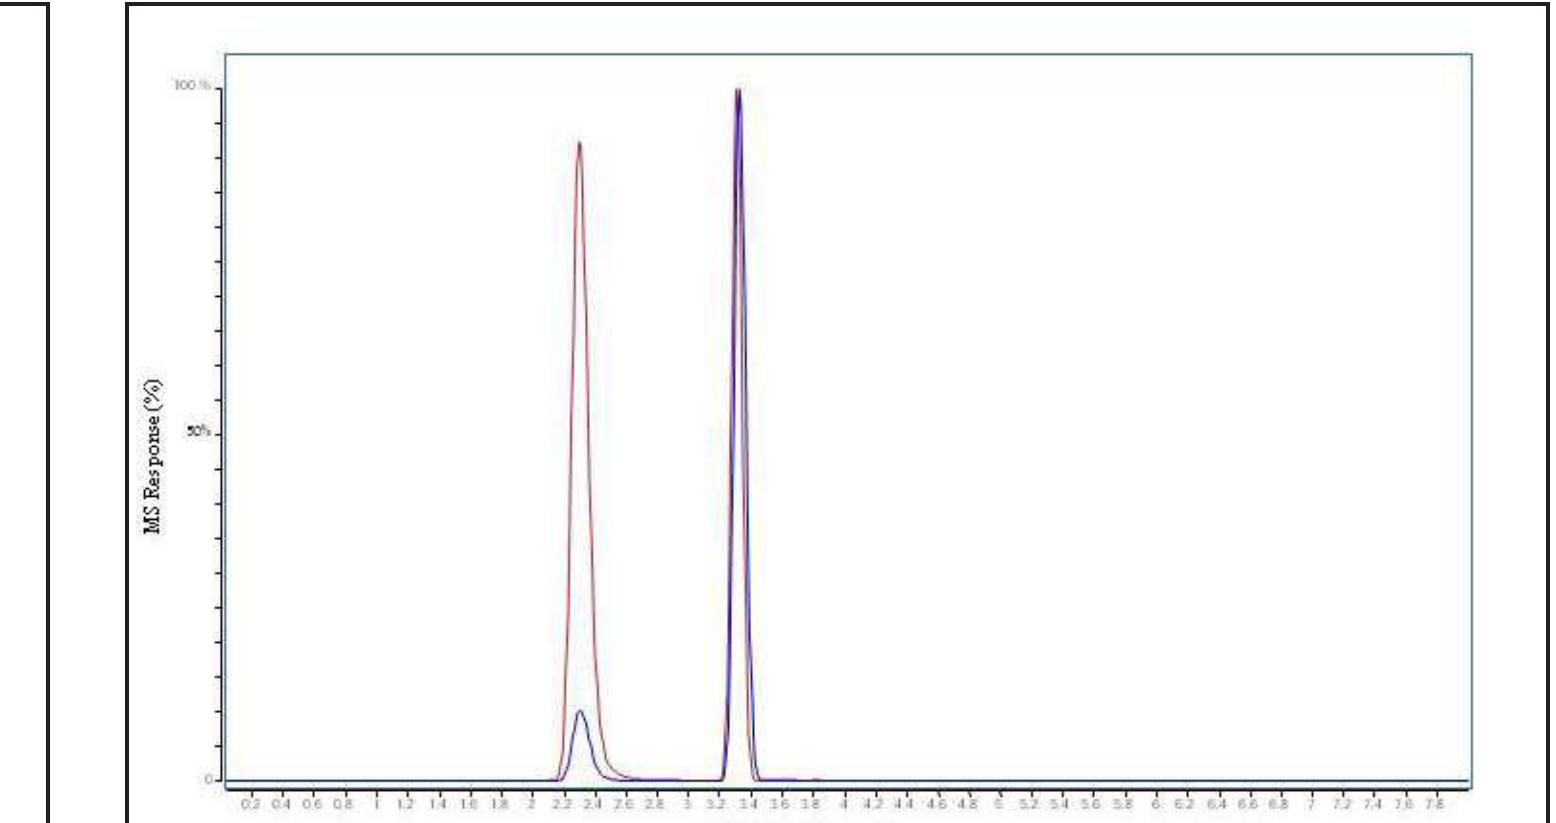Click the tall red peak apex near 2.3
This screenshot has width=1556, height=823.
pyautogui.click(x=579, y=143)
